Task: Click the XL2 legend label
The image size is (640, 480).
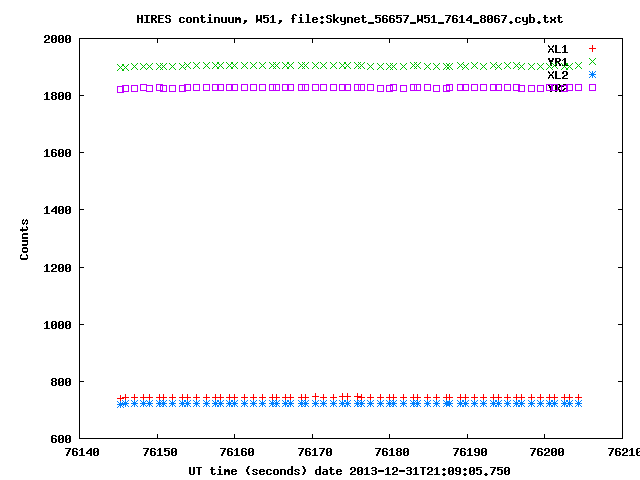Action: point(558,75)
